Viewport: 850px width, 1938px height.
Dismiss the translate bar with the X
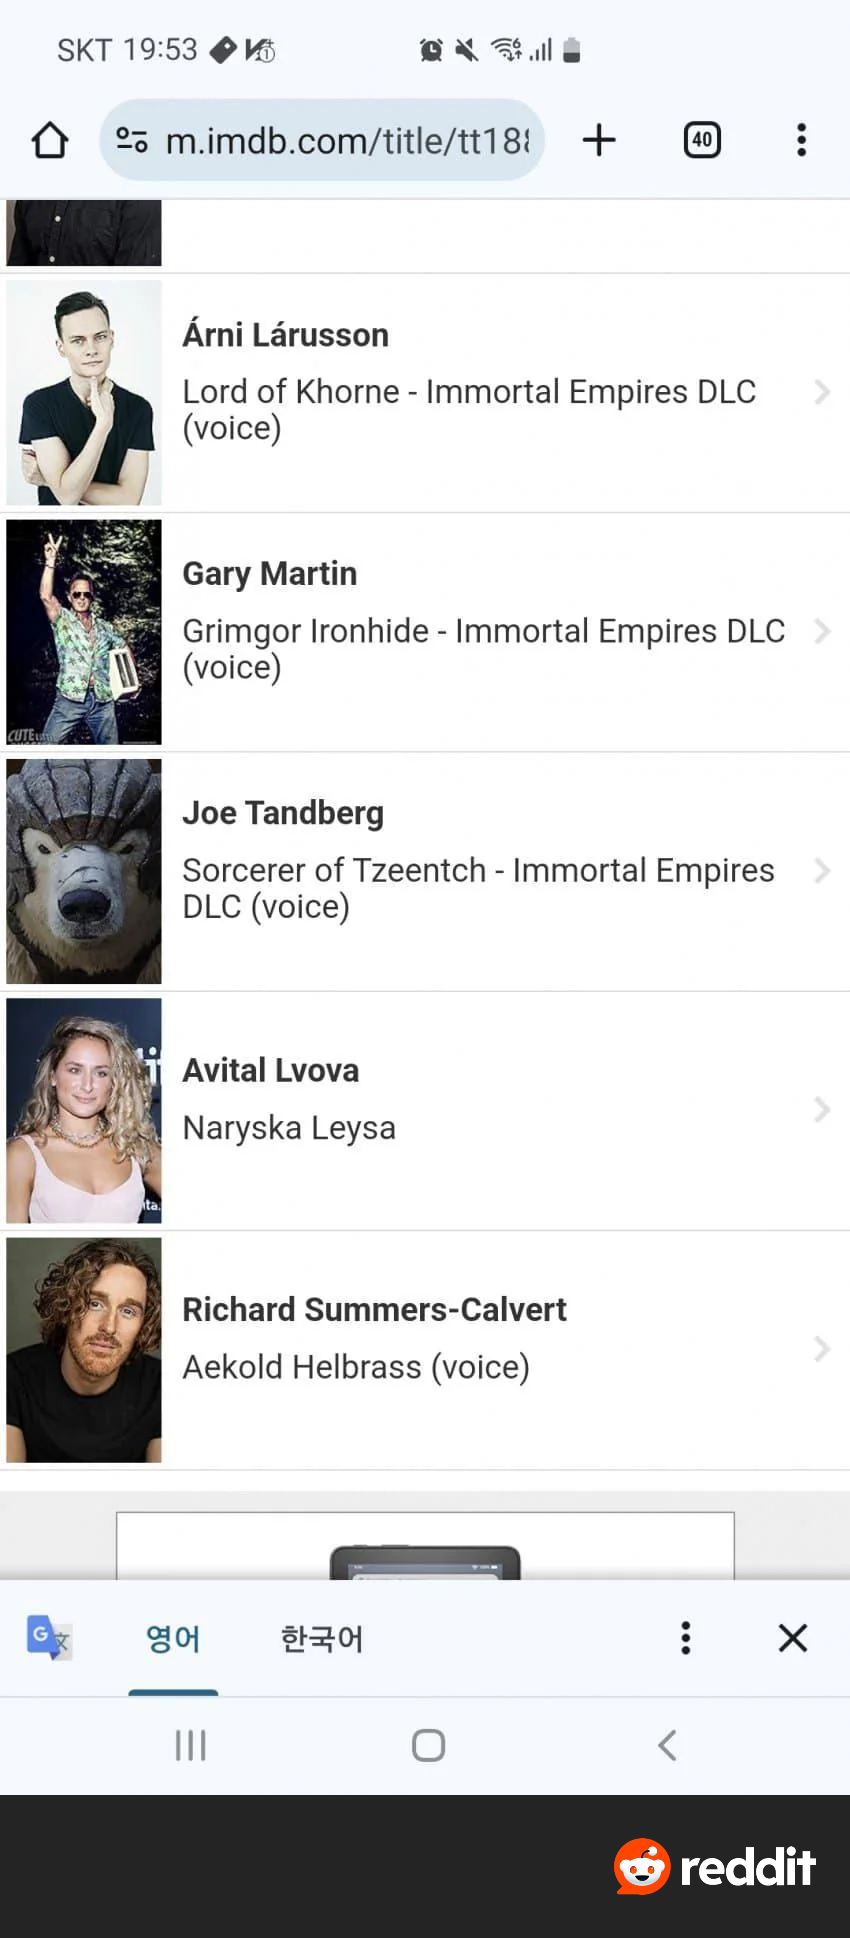tap(792, 1638)
